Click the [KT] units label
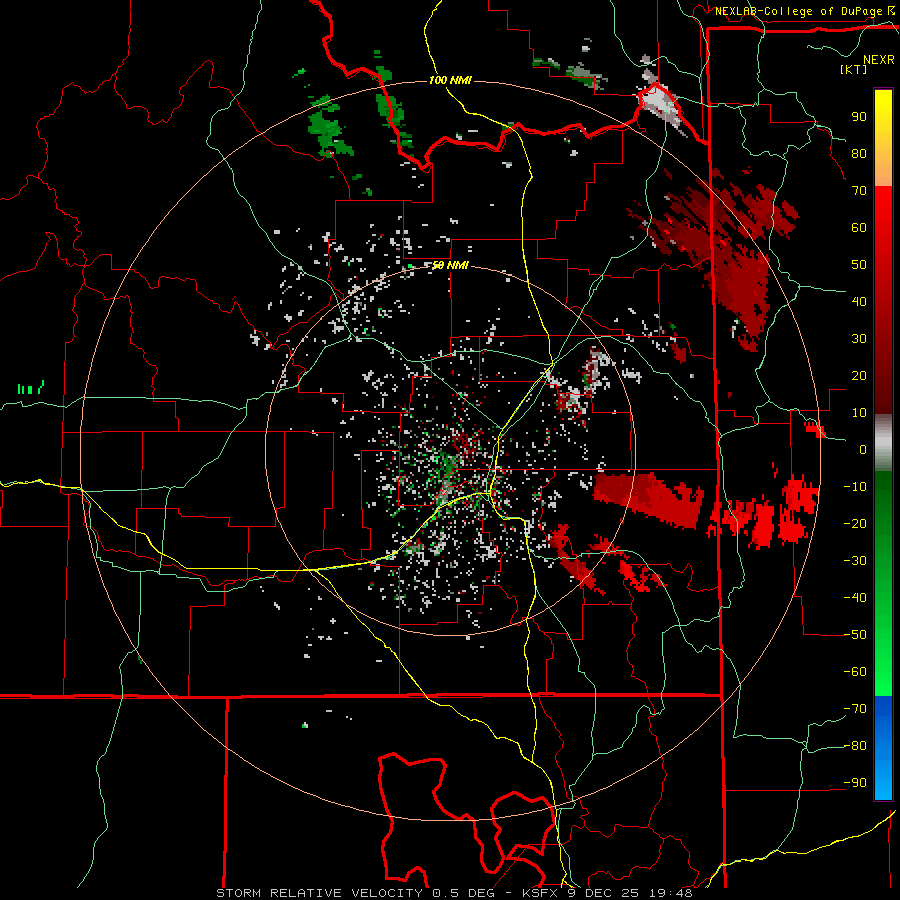 (854, 69)
